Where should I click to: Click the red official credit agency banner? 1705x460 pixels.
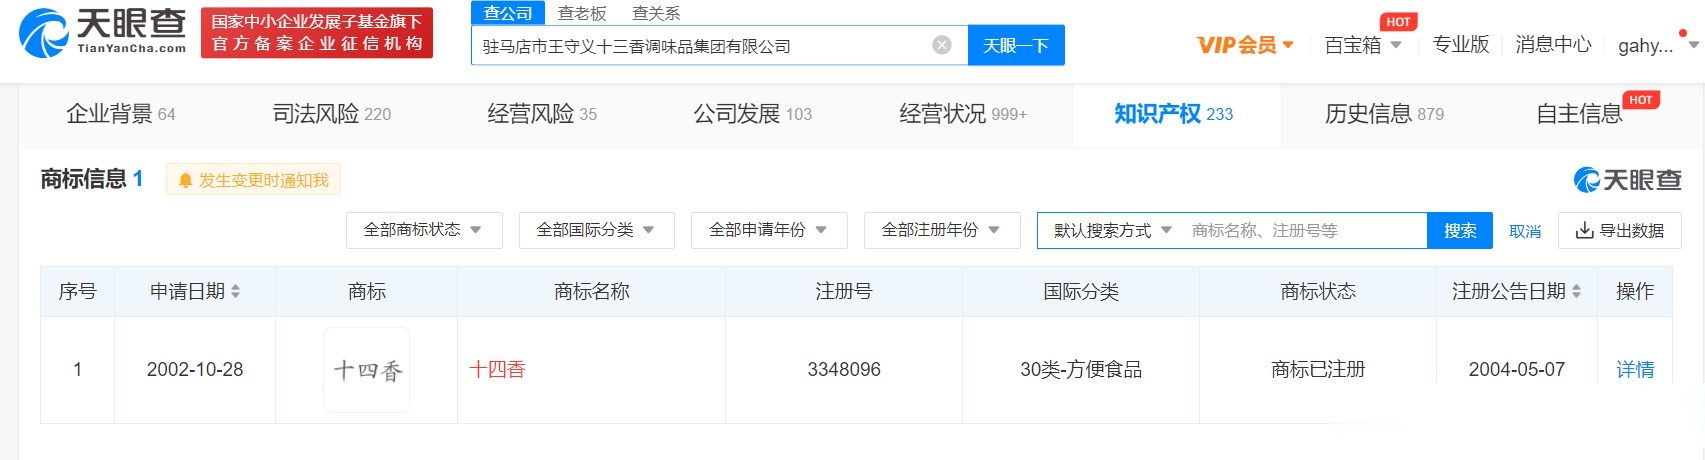pos(317,33)
